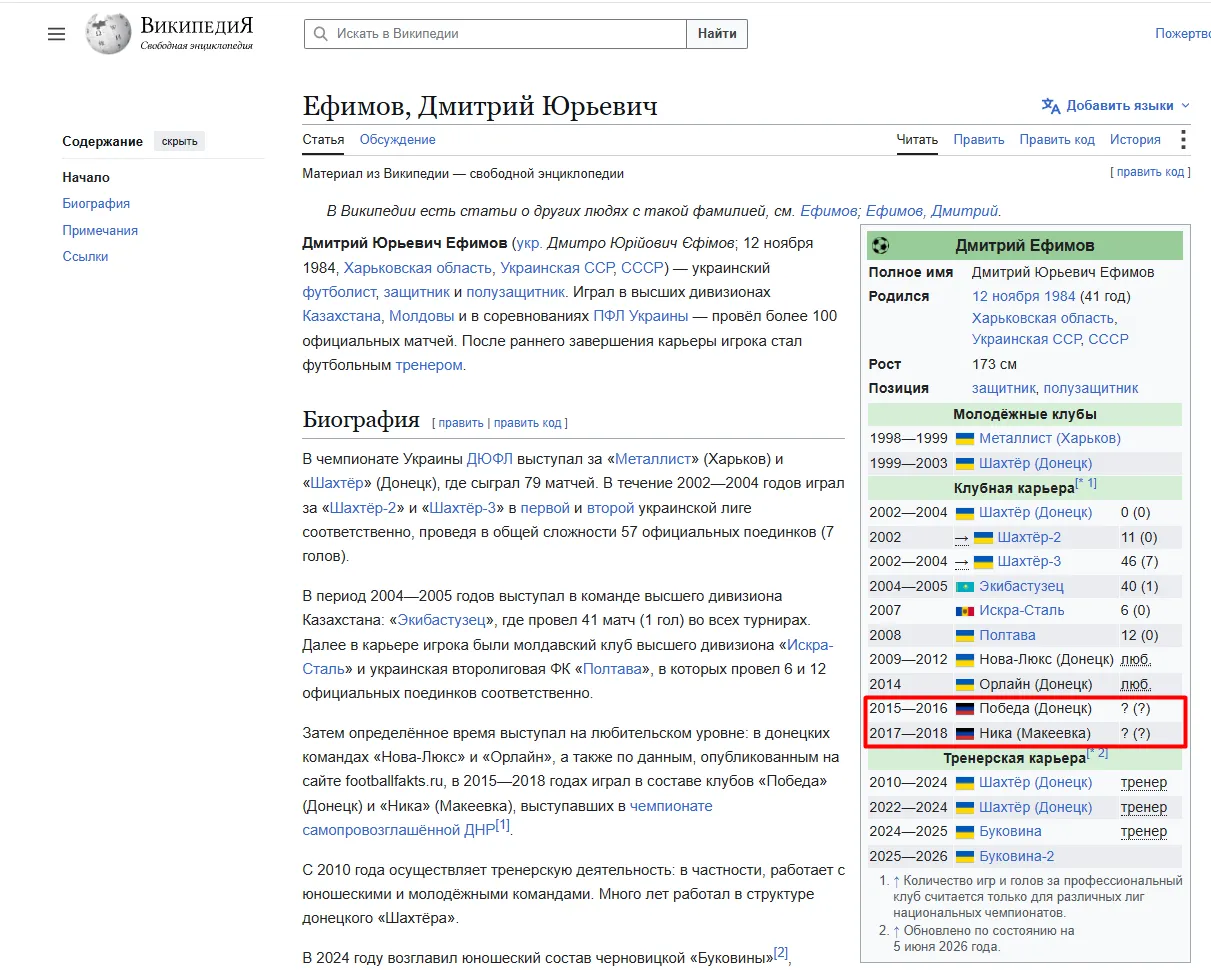Viewport: 1211px width, 970px height.
Task: Open the ПФЛ Украины link
Action: click(641, 316)
